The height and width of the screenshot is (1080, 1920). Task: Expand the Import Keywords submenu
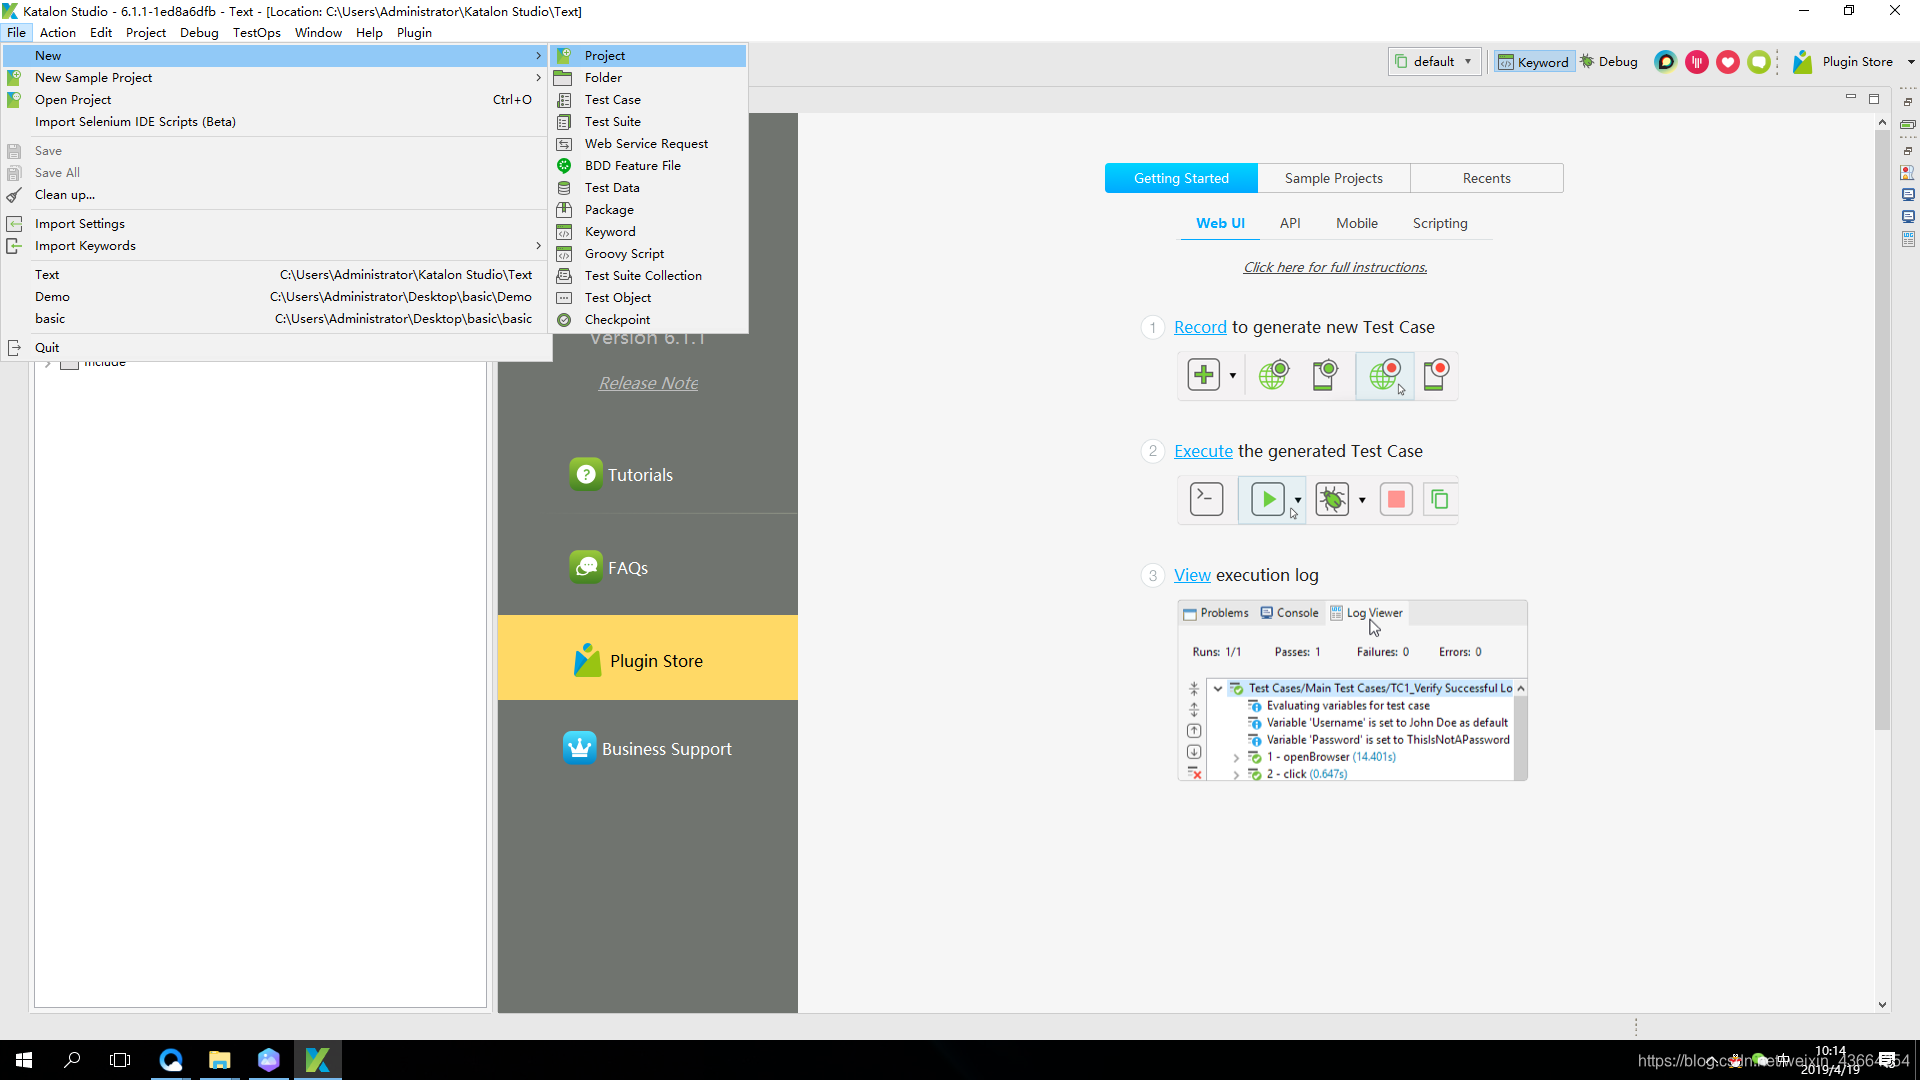click(x=538, y=245)
